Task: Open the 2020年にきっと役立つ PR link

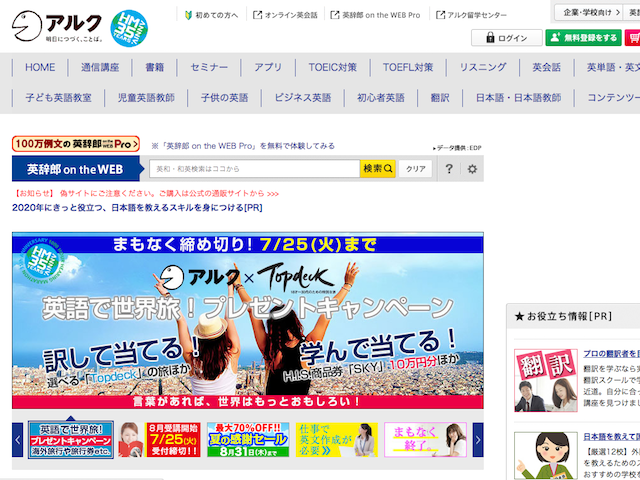Action: click(137, 208)
